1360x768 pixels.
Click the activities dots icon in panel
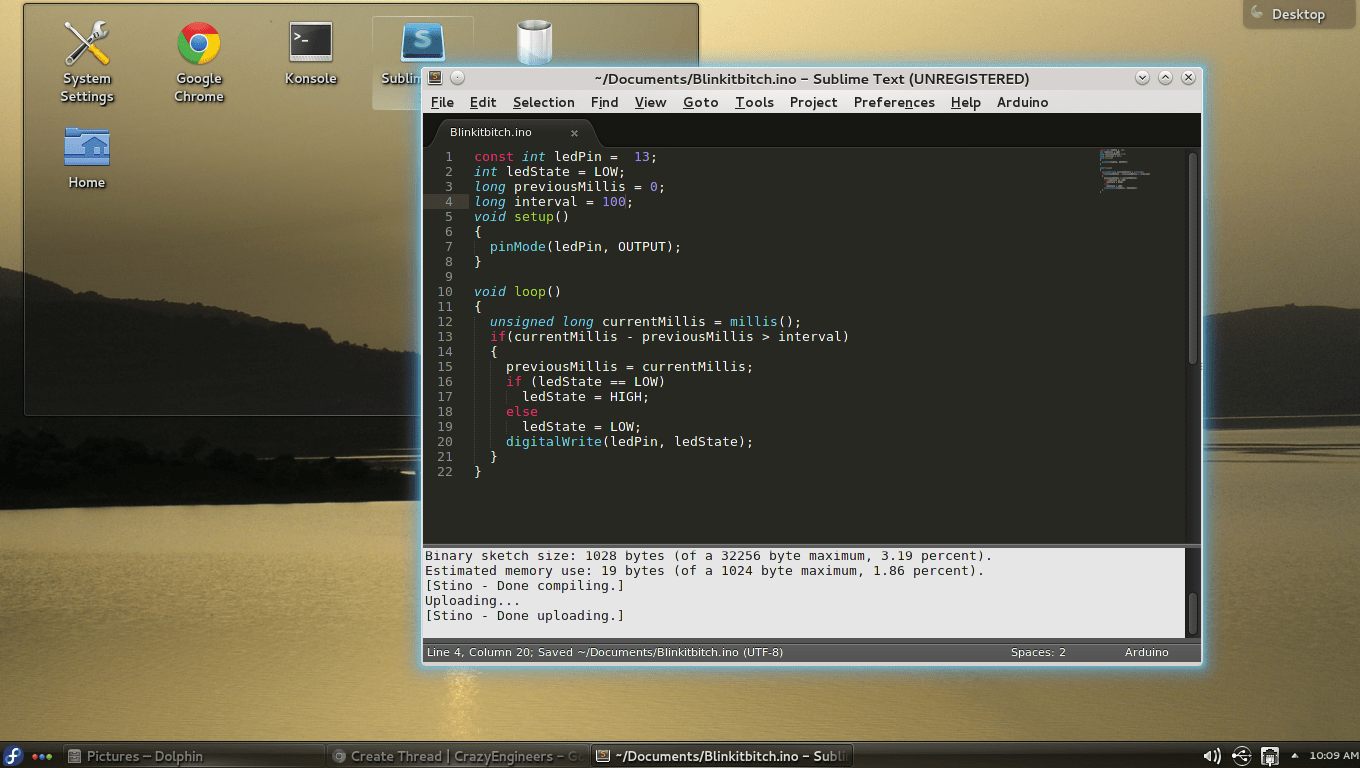coord(42,756)
